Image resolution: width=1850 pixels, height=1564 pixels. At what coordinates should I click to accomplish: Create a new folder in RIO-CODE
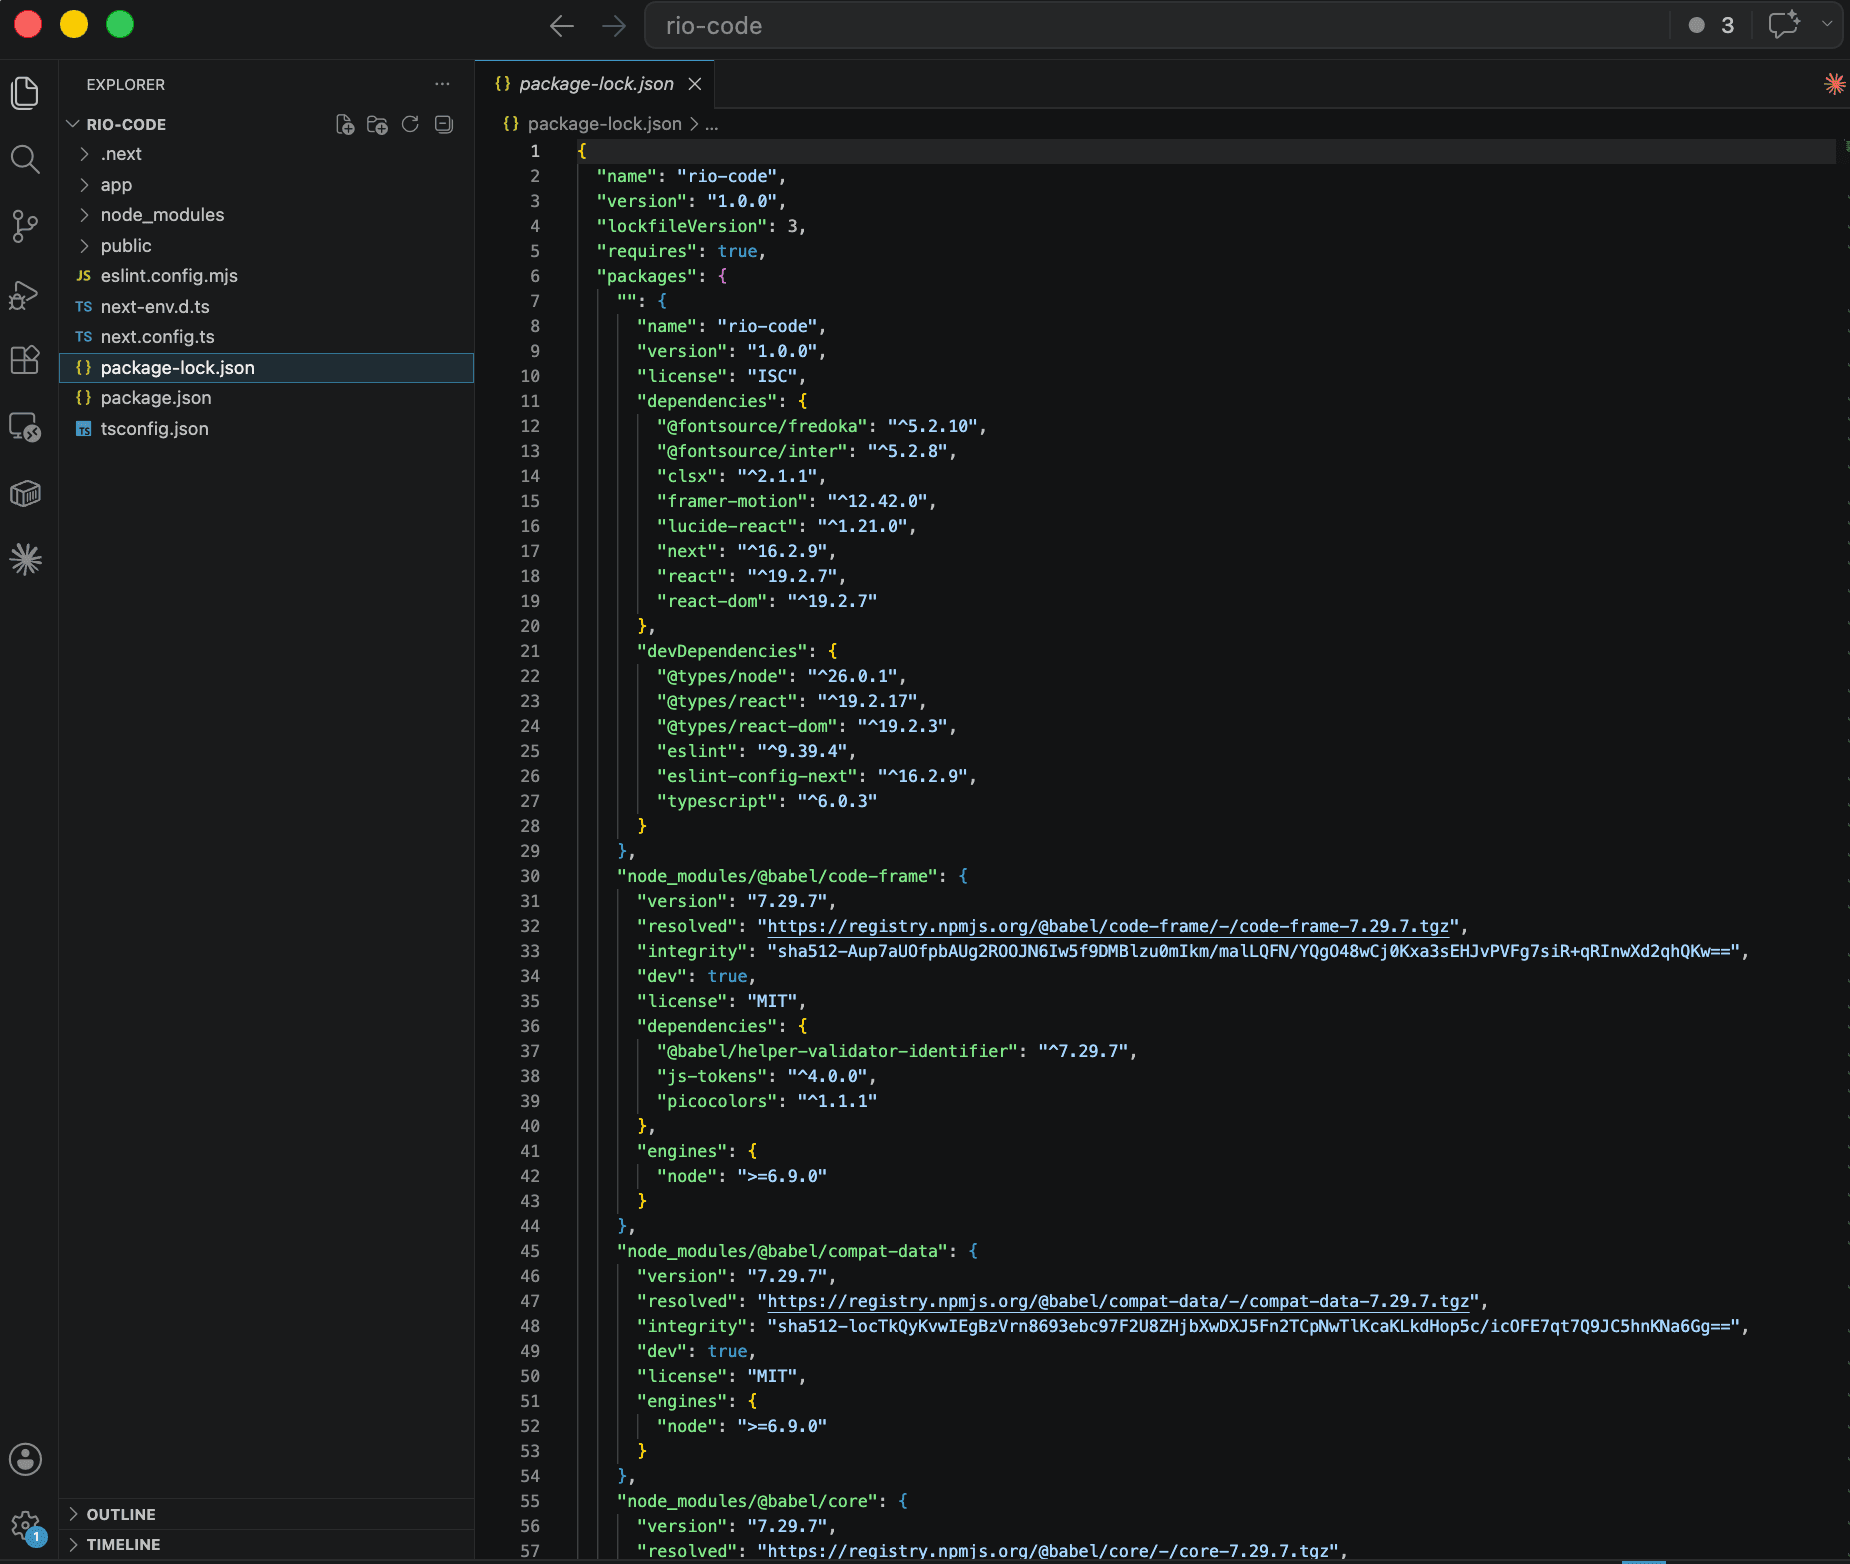coord(377,124)
